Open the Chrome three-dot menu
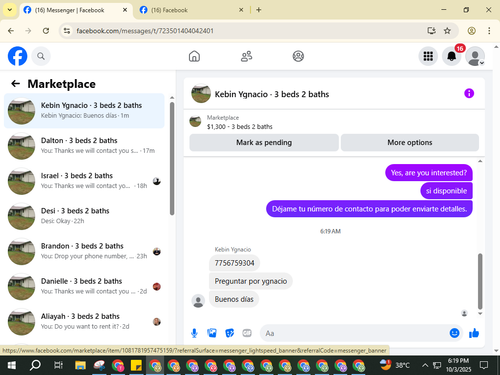This screenshot has width=500, height=375. 489,31
